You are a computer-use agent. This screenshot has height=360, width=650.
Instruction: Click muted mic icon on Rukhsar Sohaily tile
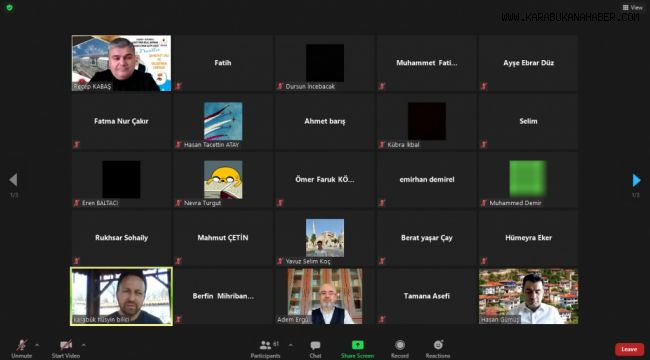(76, 261)
